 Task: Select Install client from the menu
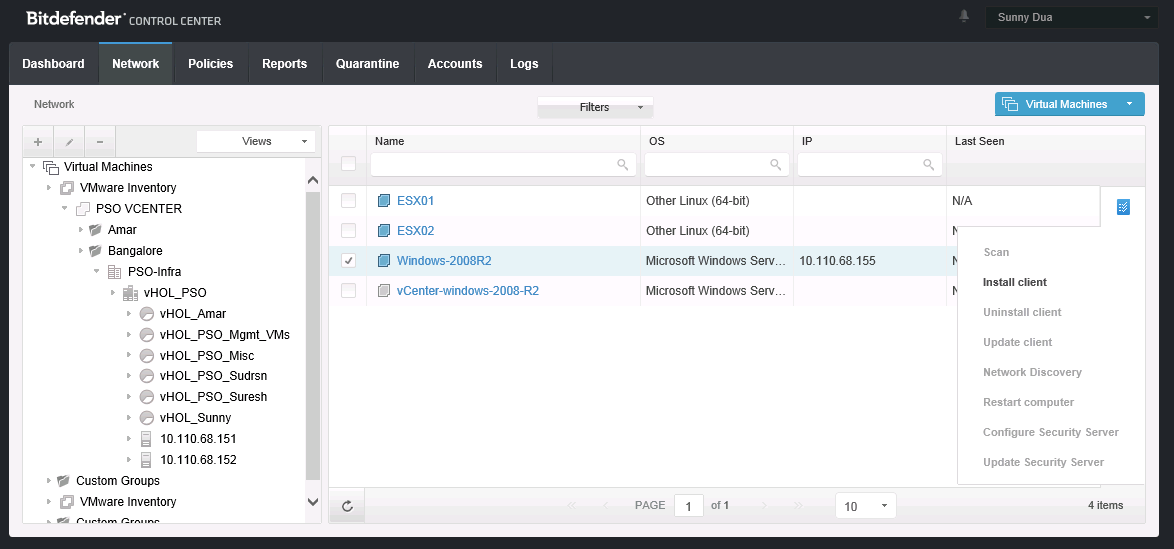coord(1015,282)
